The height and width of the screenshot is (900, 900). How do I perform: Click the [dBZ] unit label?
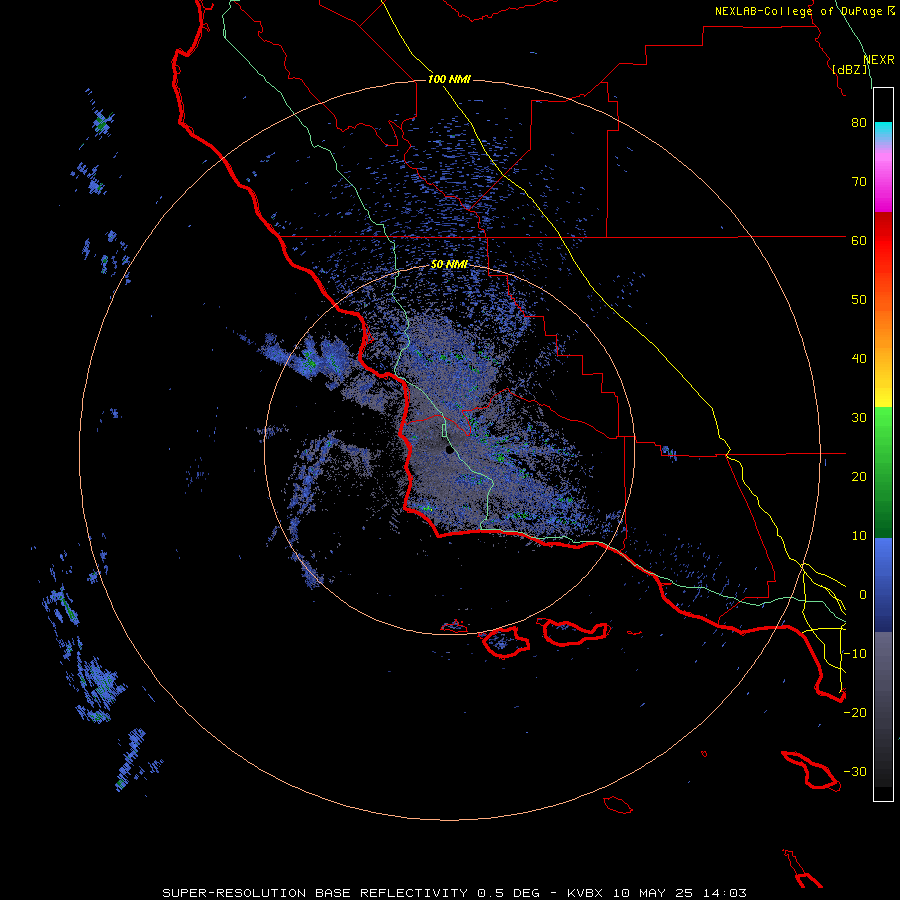point(851,69)
